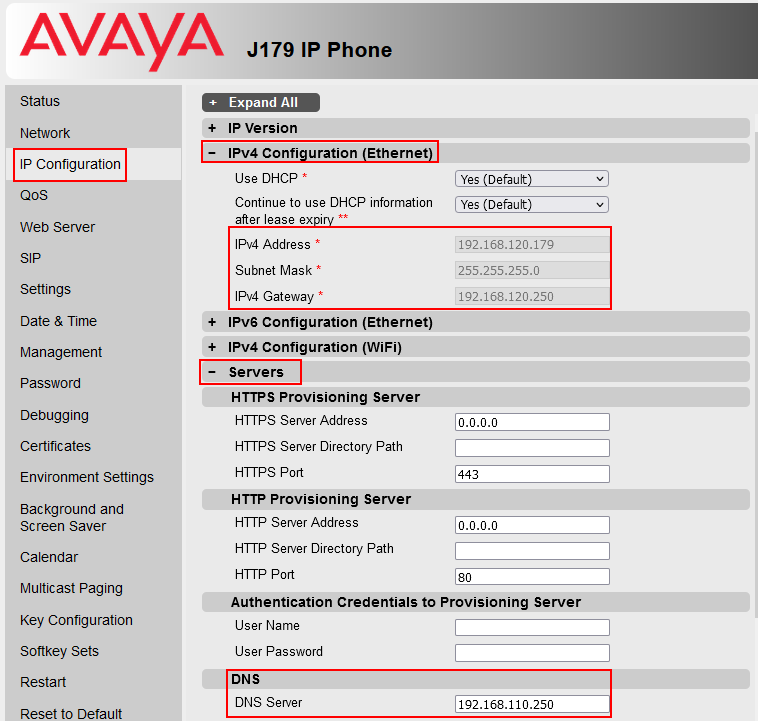Viewport: 758px width, 721px height.
Task: Open the Settings page
Action: (45, 289)
